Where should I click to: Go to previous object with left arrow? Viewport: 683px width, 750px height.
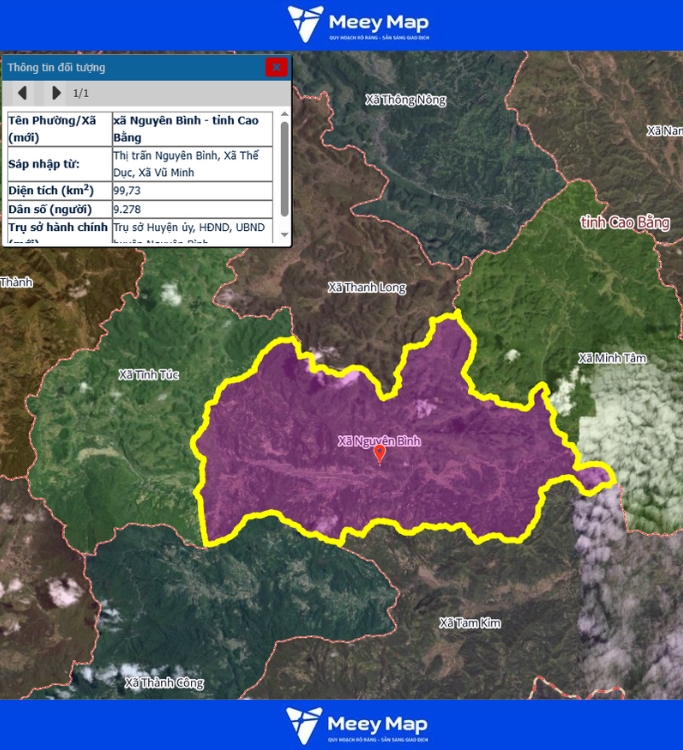(x=24, y=93)
